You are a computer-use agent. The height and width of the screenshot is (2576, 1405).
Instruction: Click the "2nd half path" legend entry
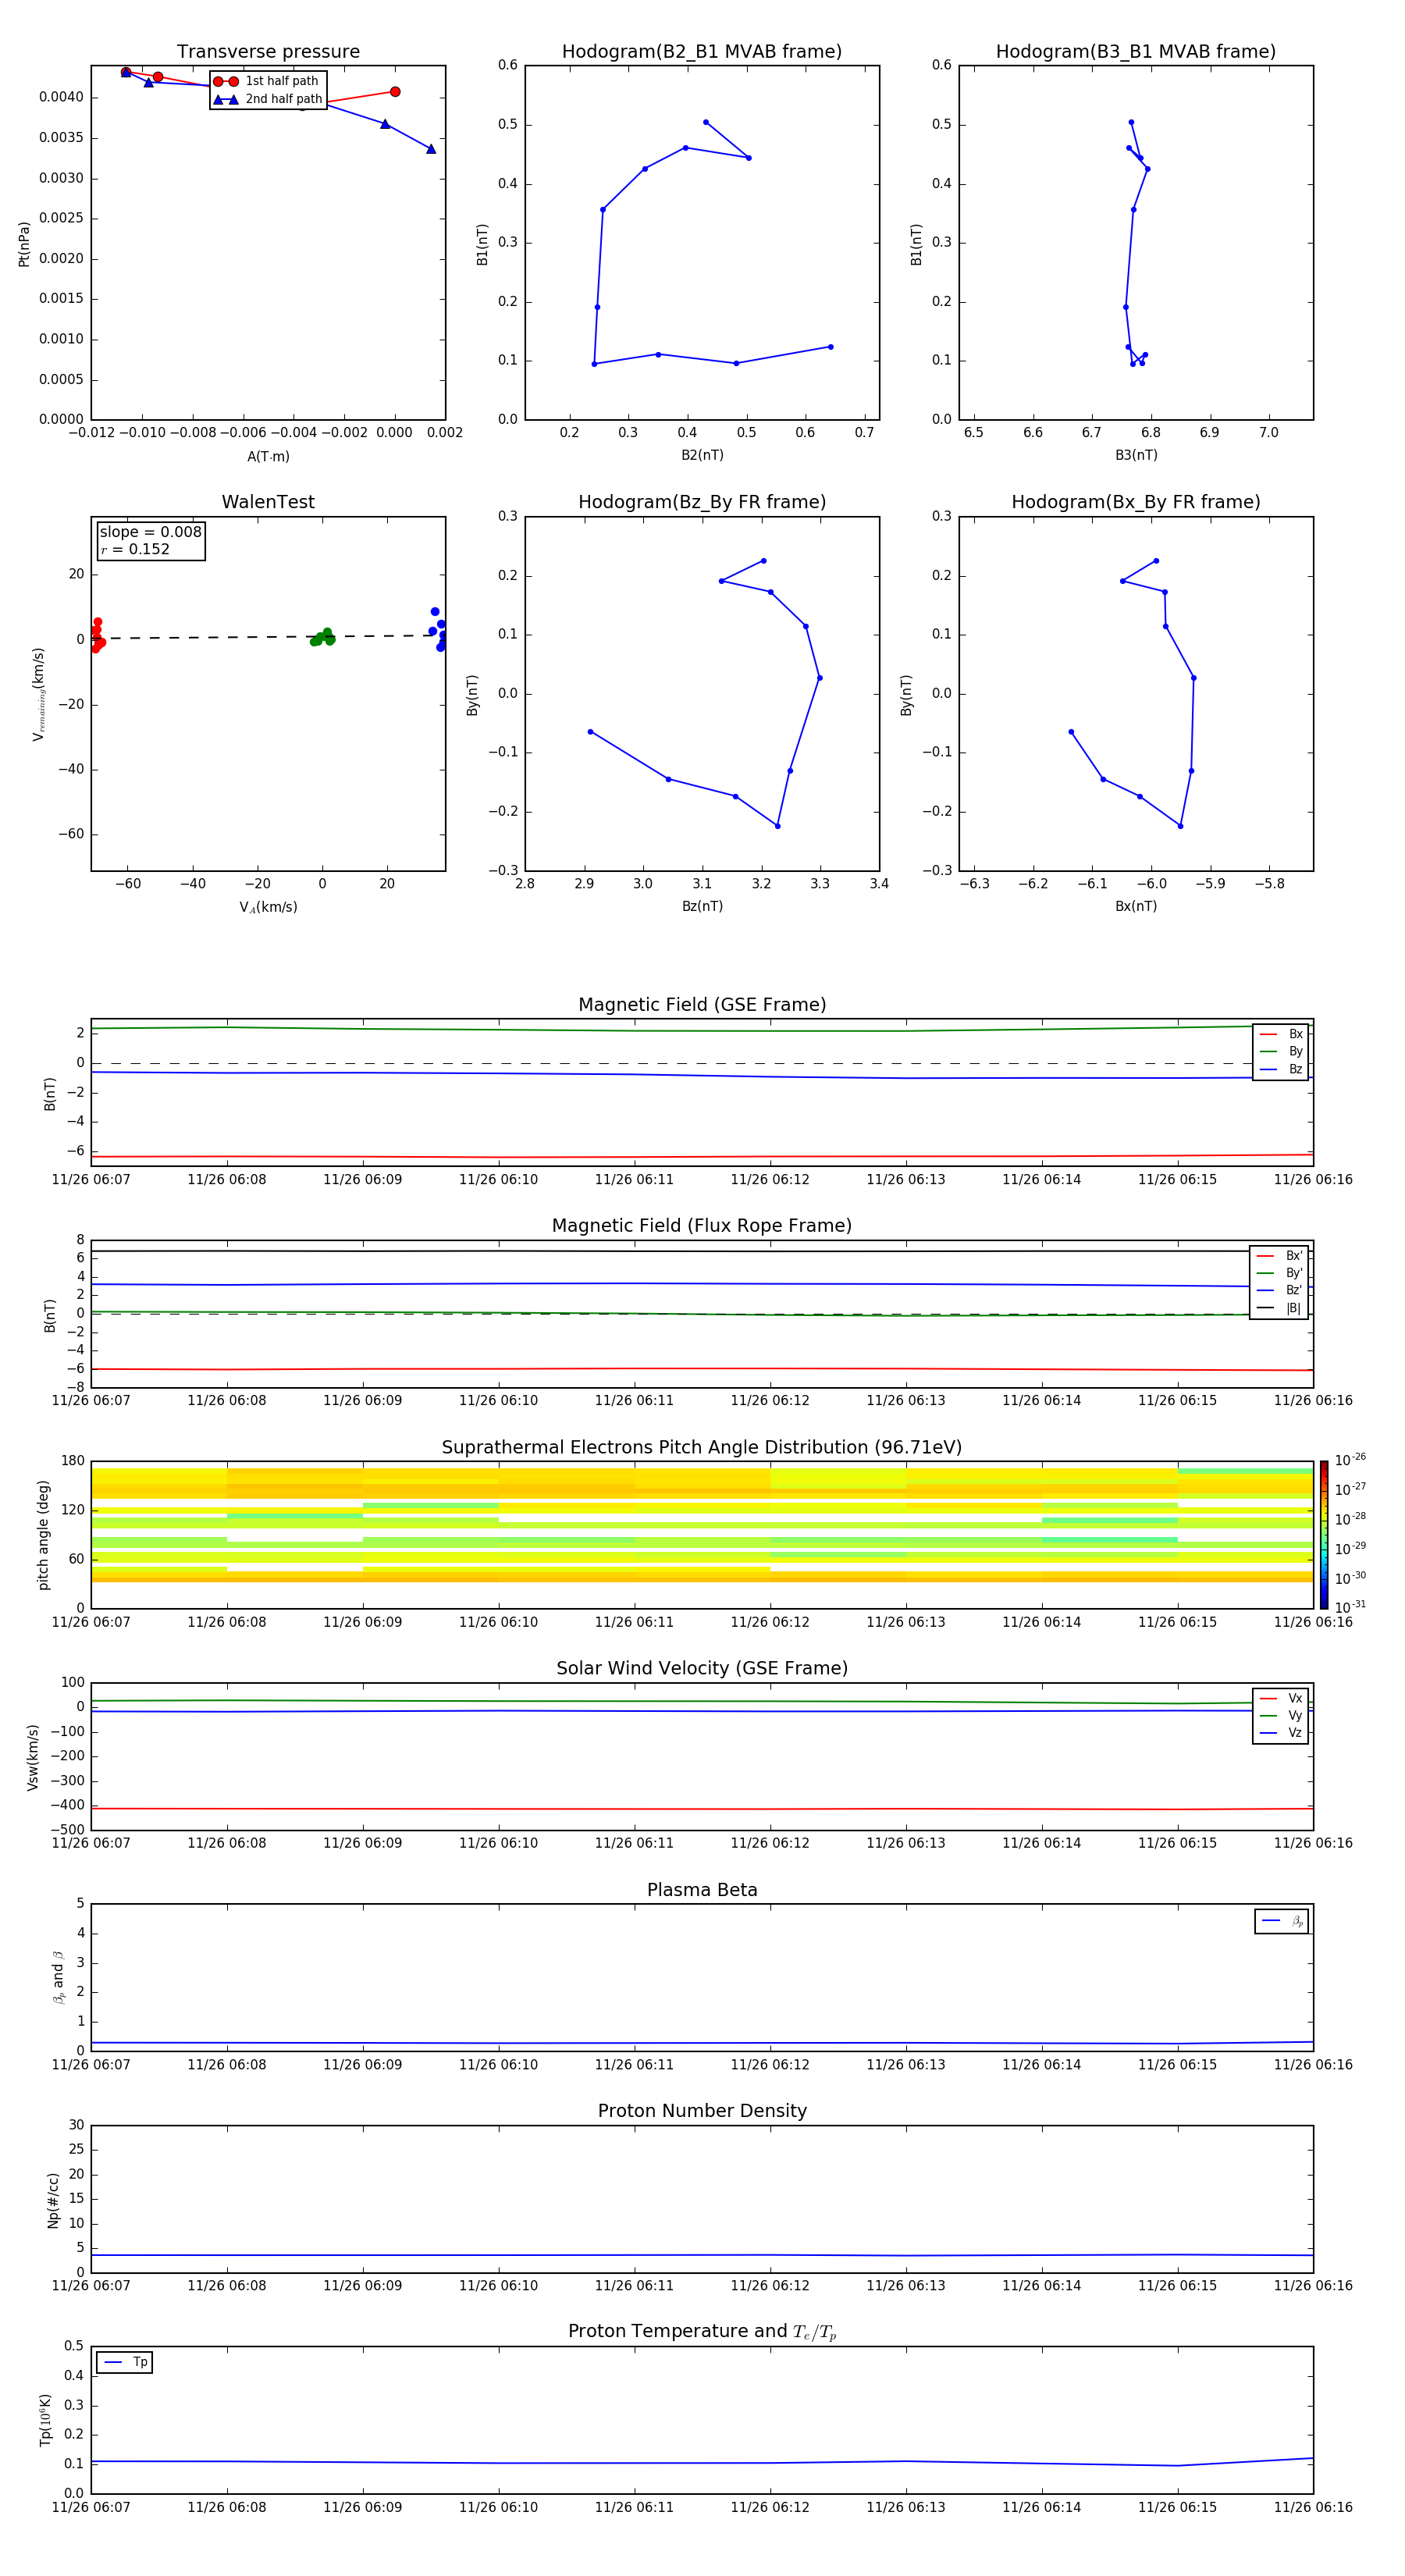(268, 99)
